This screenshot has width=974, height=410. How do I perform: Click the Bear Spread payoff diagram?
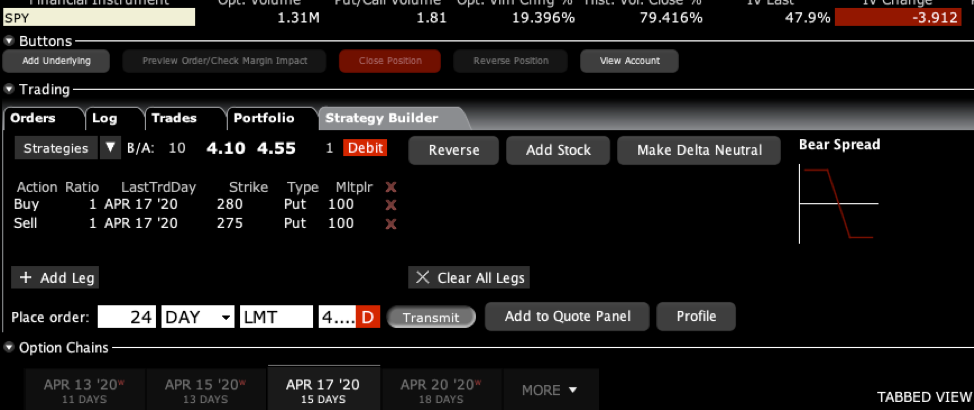pyautogui.click(x=838, y=204)
